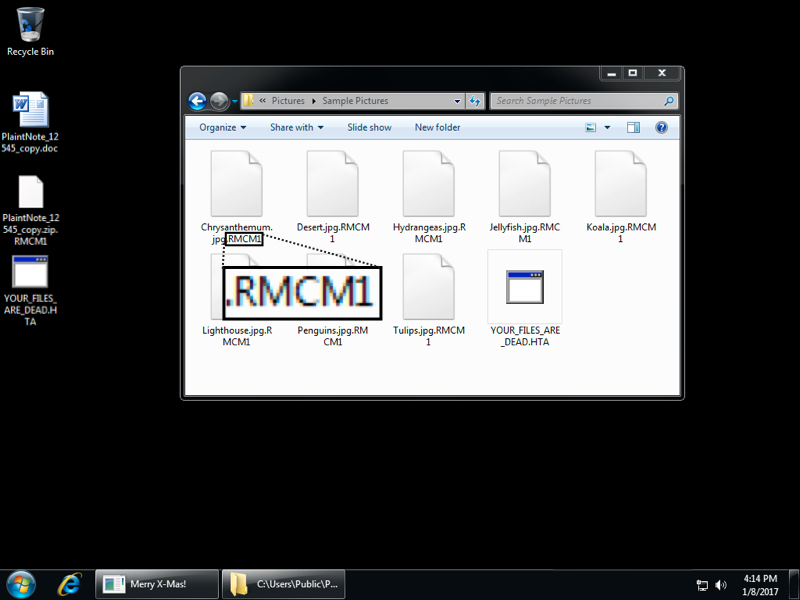Screen dimensions: 800x600
Task: Select the Hydrangeas.jpg.RMCM1 file
Action: point(429,197)
